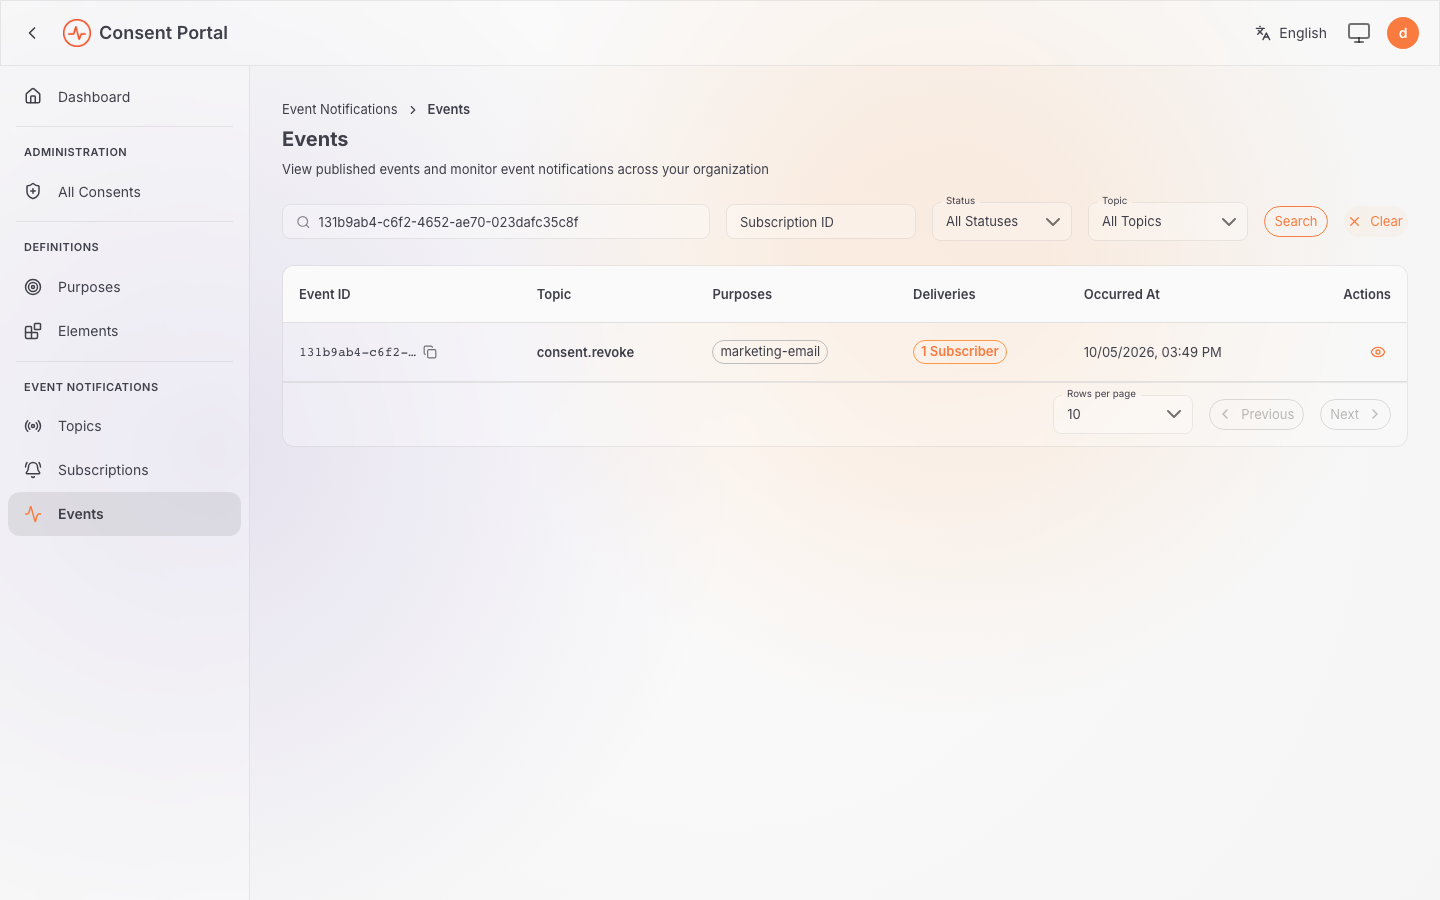Click the Deliveries column header
1440x900 pixels.
pos(944,294)
